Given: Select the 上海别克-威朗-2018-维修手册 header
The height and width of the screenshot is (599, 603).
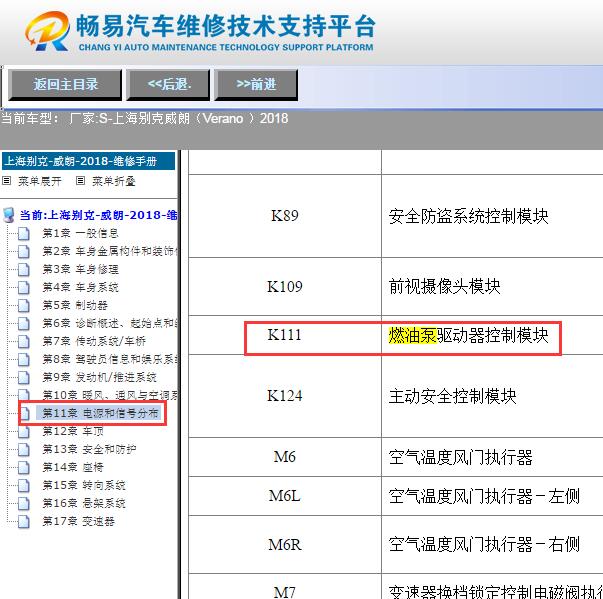Looking at the screenshot, I should click(88, 161).
